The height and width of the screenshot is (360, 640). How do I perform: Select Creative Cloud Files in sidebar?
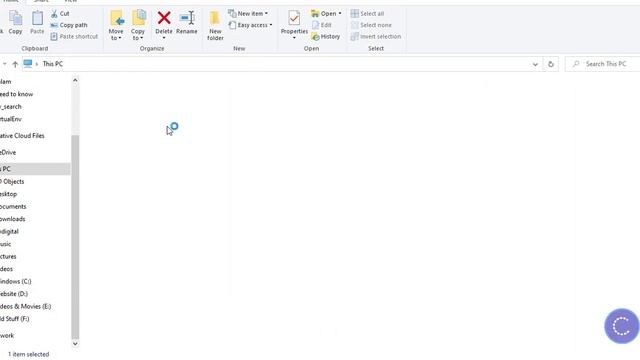(x=22, y=136)
